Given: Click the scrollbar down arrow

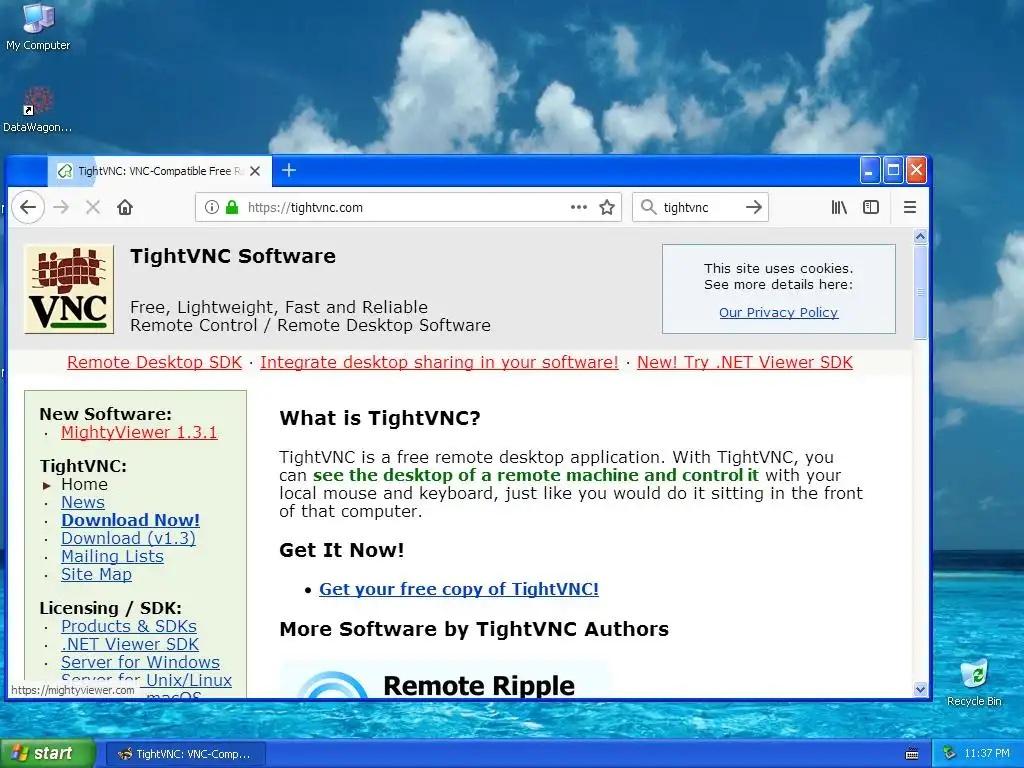Looking at the screenshot, I should [920, 689].
